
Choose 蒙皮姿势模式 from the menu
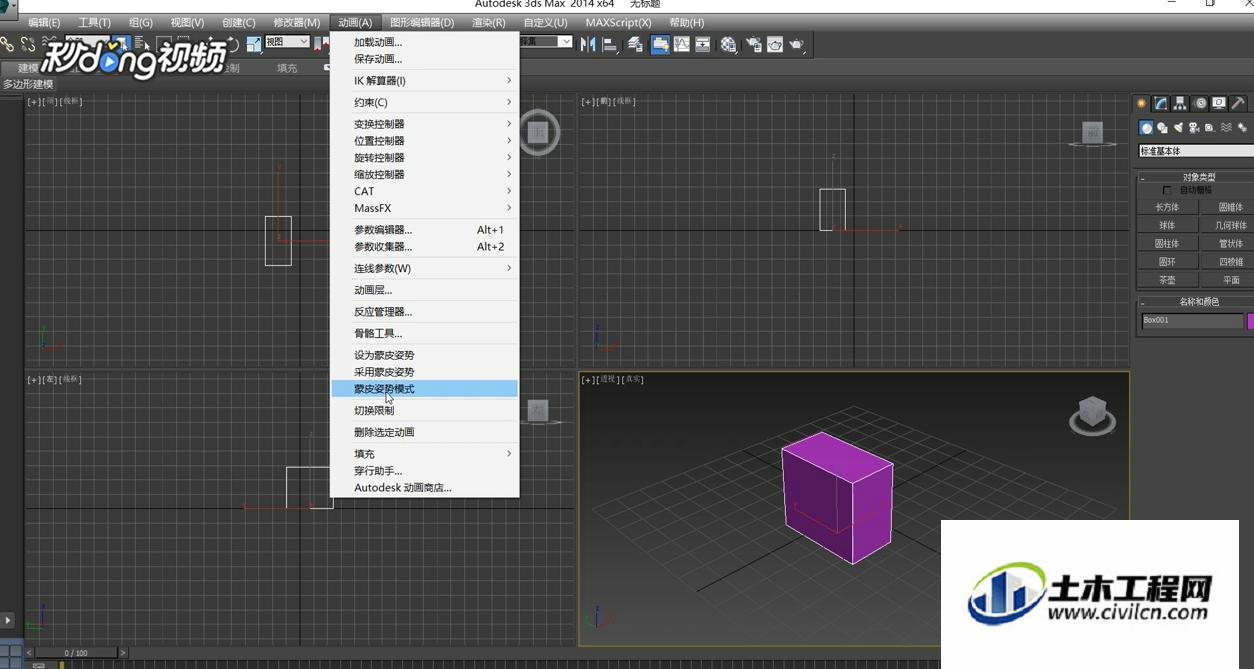(x=425, y=389)
